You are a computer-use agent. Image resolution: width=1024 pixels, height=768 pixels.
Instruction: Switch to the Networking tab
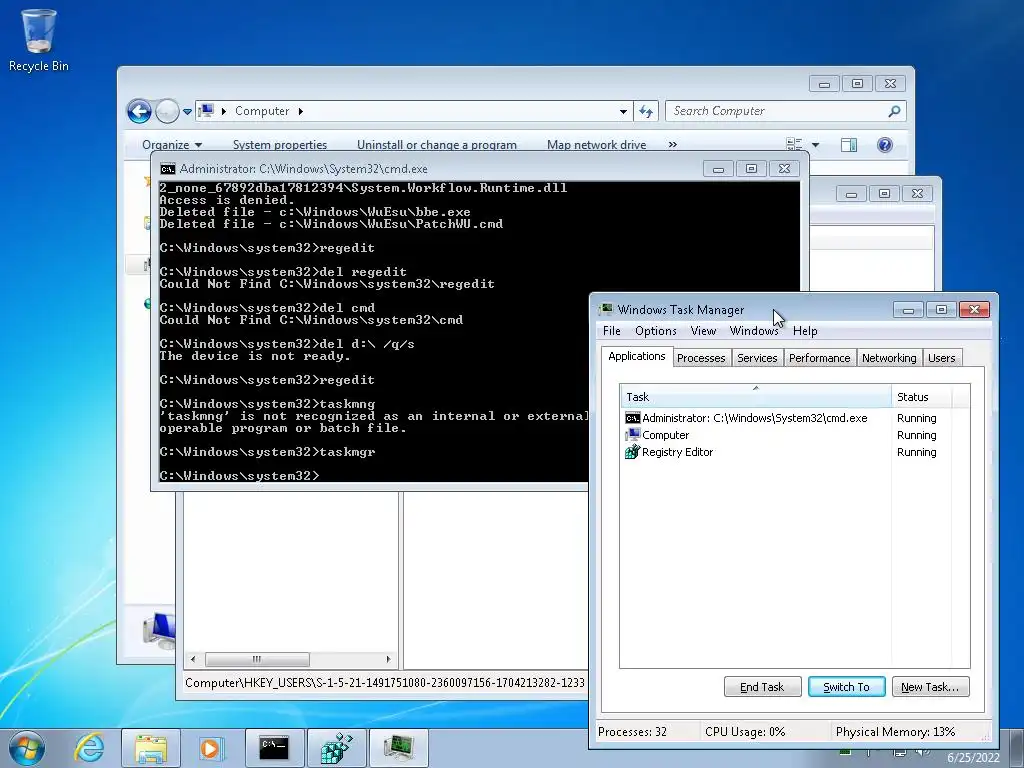coord(889,358)
